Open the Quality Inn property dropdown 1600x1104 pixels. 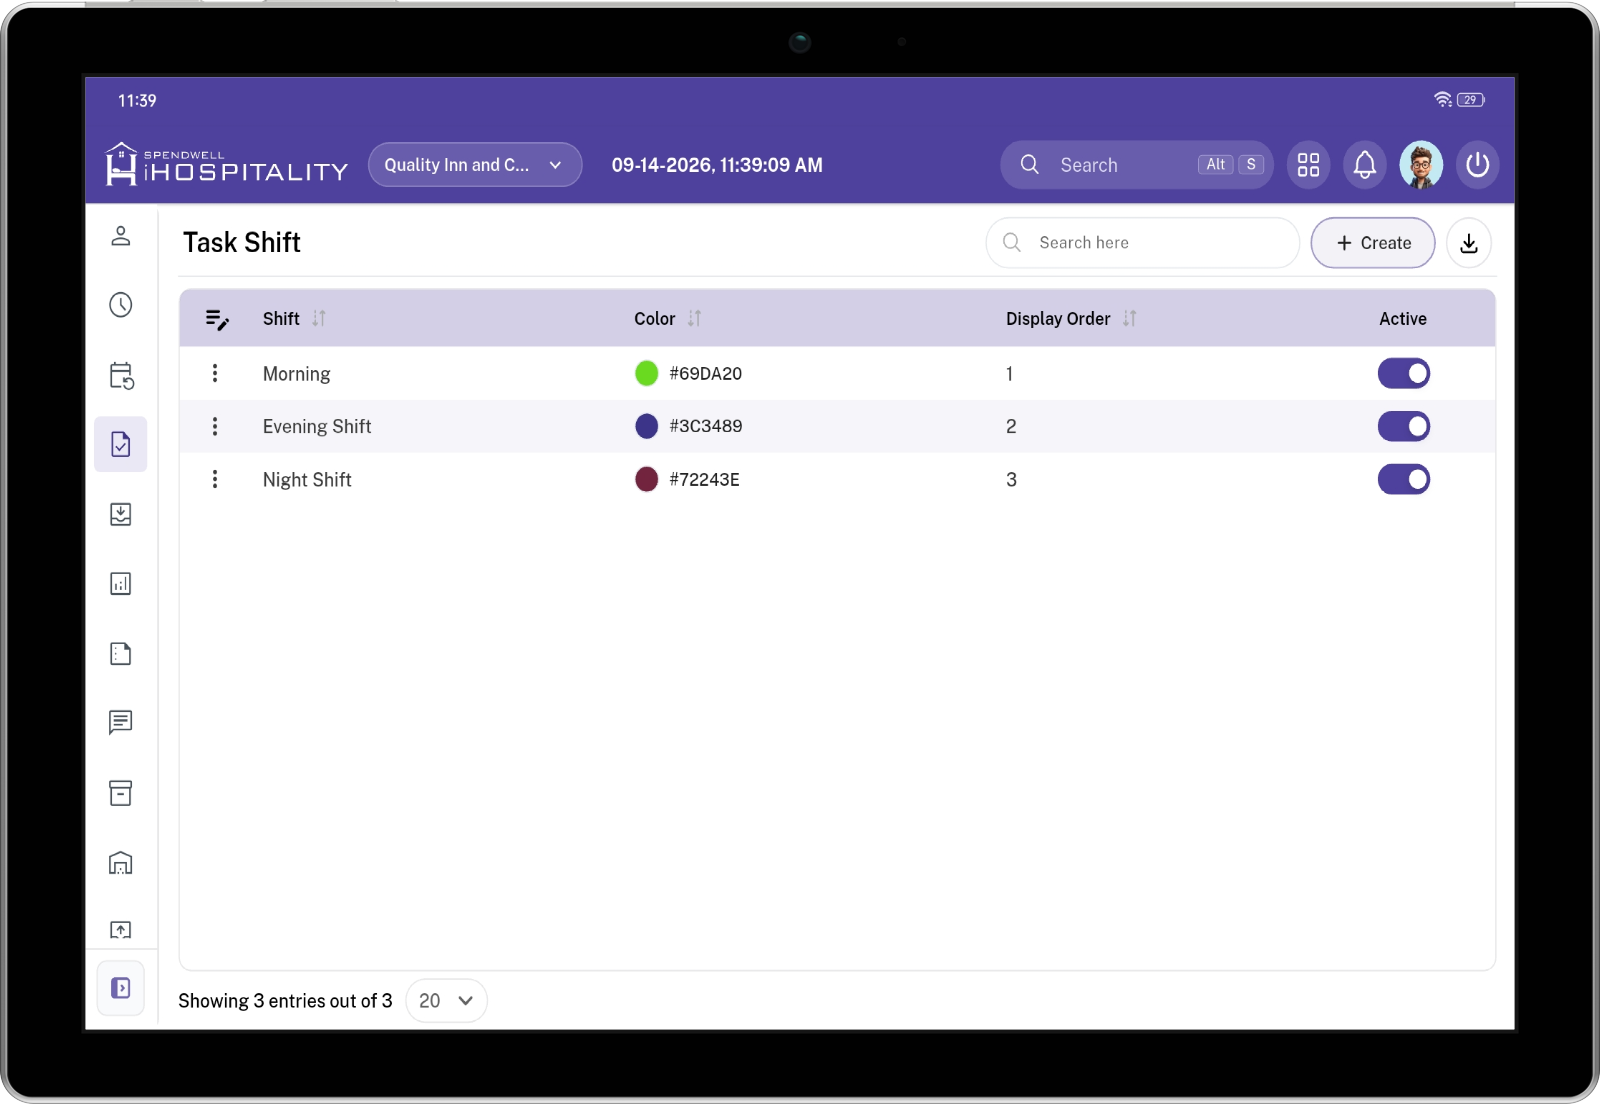pos(475,165)
